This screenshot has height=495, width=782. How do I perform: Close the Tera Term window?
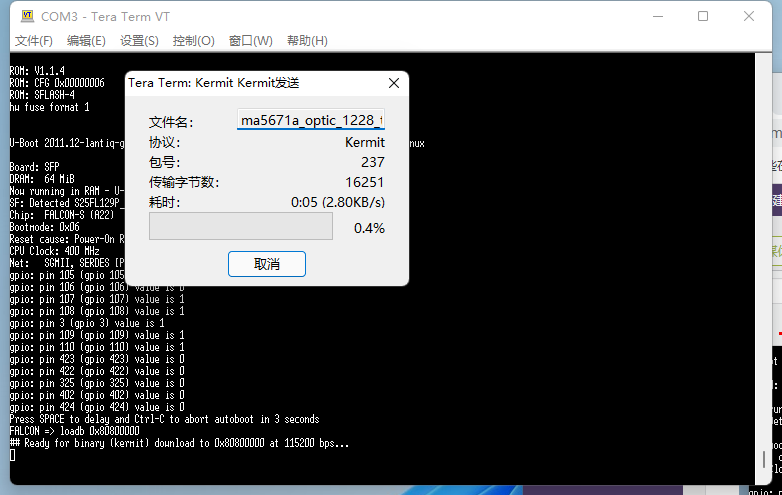click(749, 16)
